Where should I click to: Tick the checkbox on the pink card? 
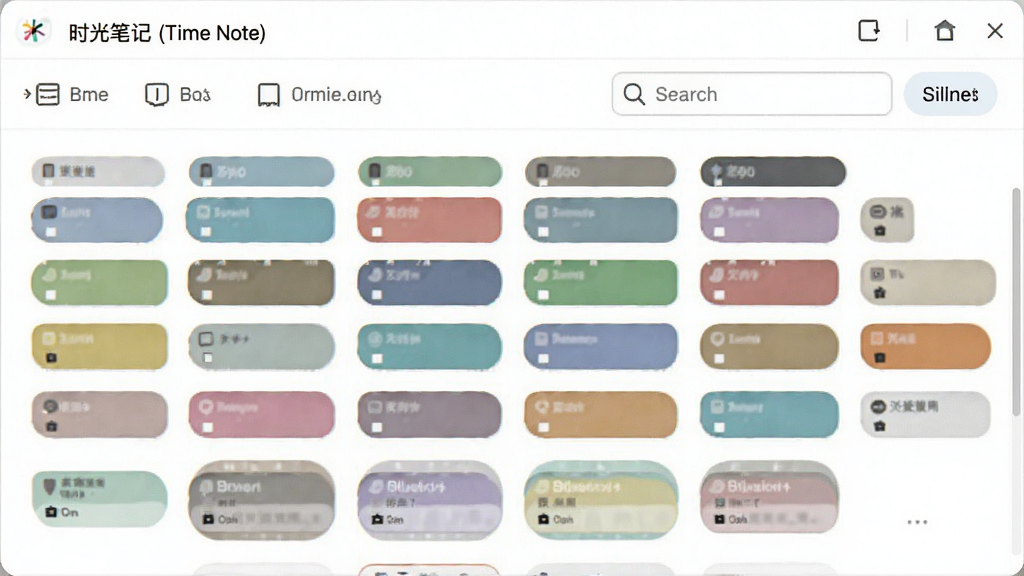point(207,427)
